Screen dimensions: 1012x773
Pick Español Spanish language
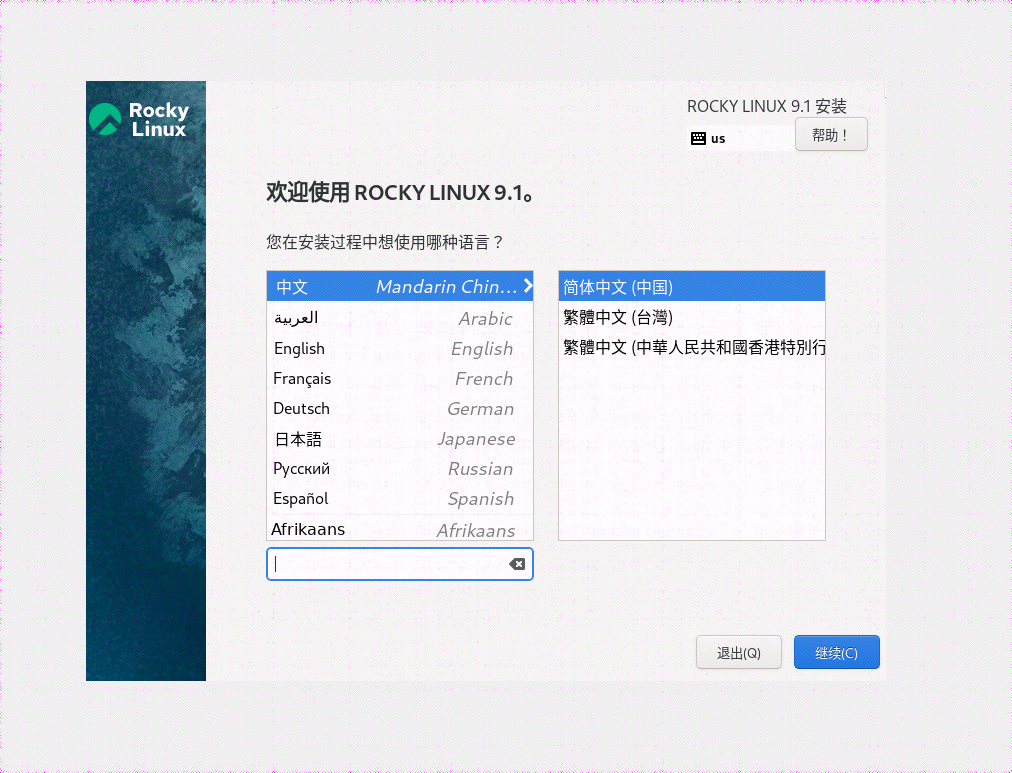[400, 499]
